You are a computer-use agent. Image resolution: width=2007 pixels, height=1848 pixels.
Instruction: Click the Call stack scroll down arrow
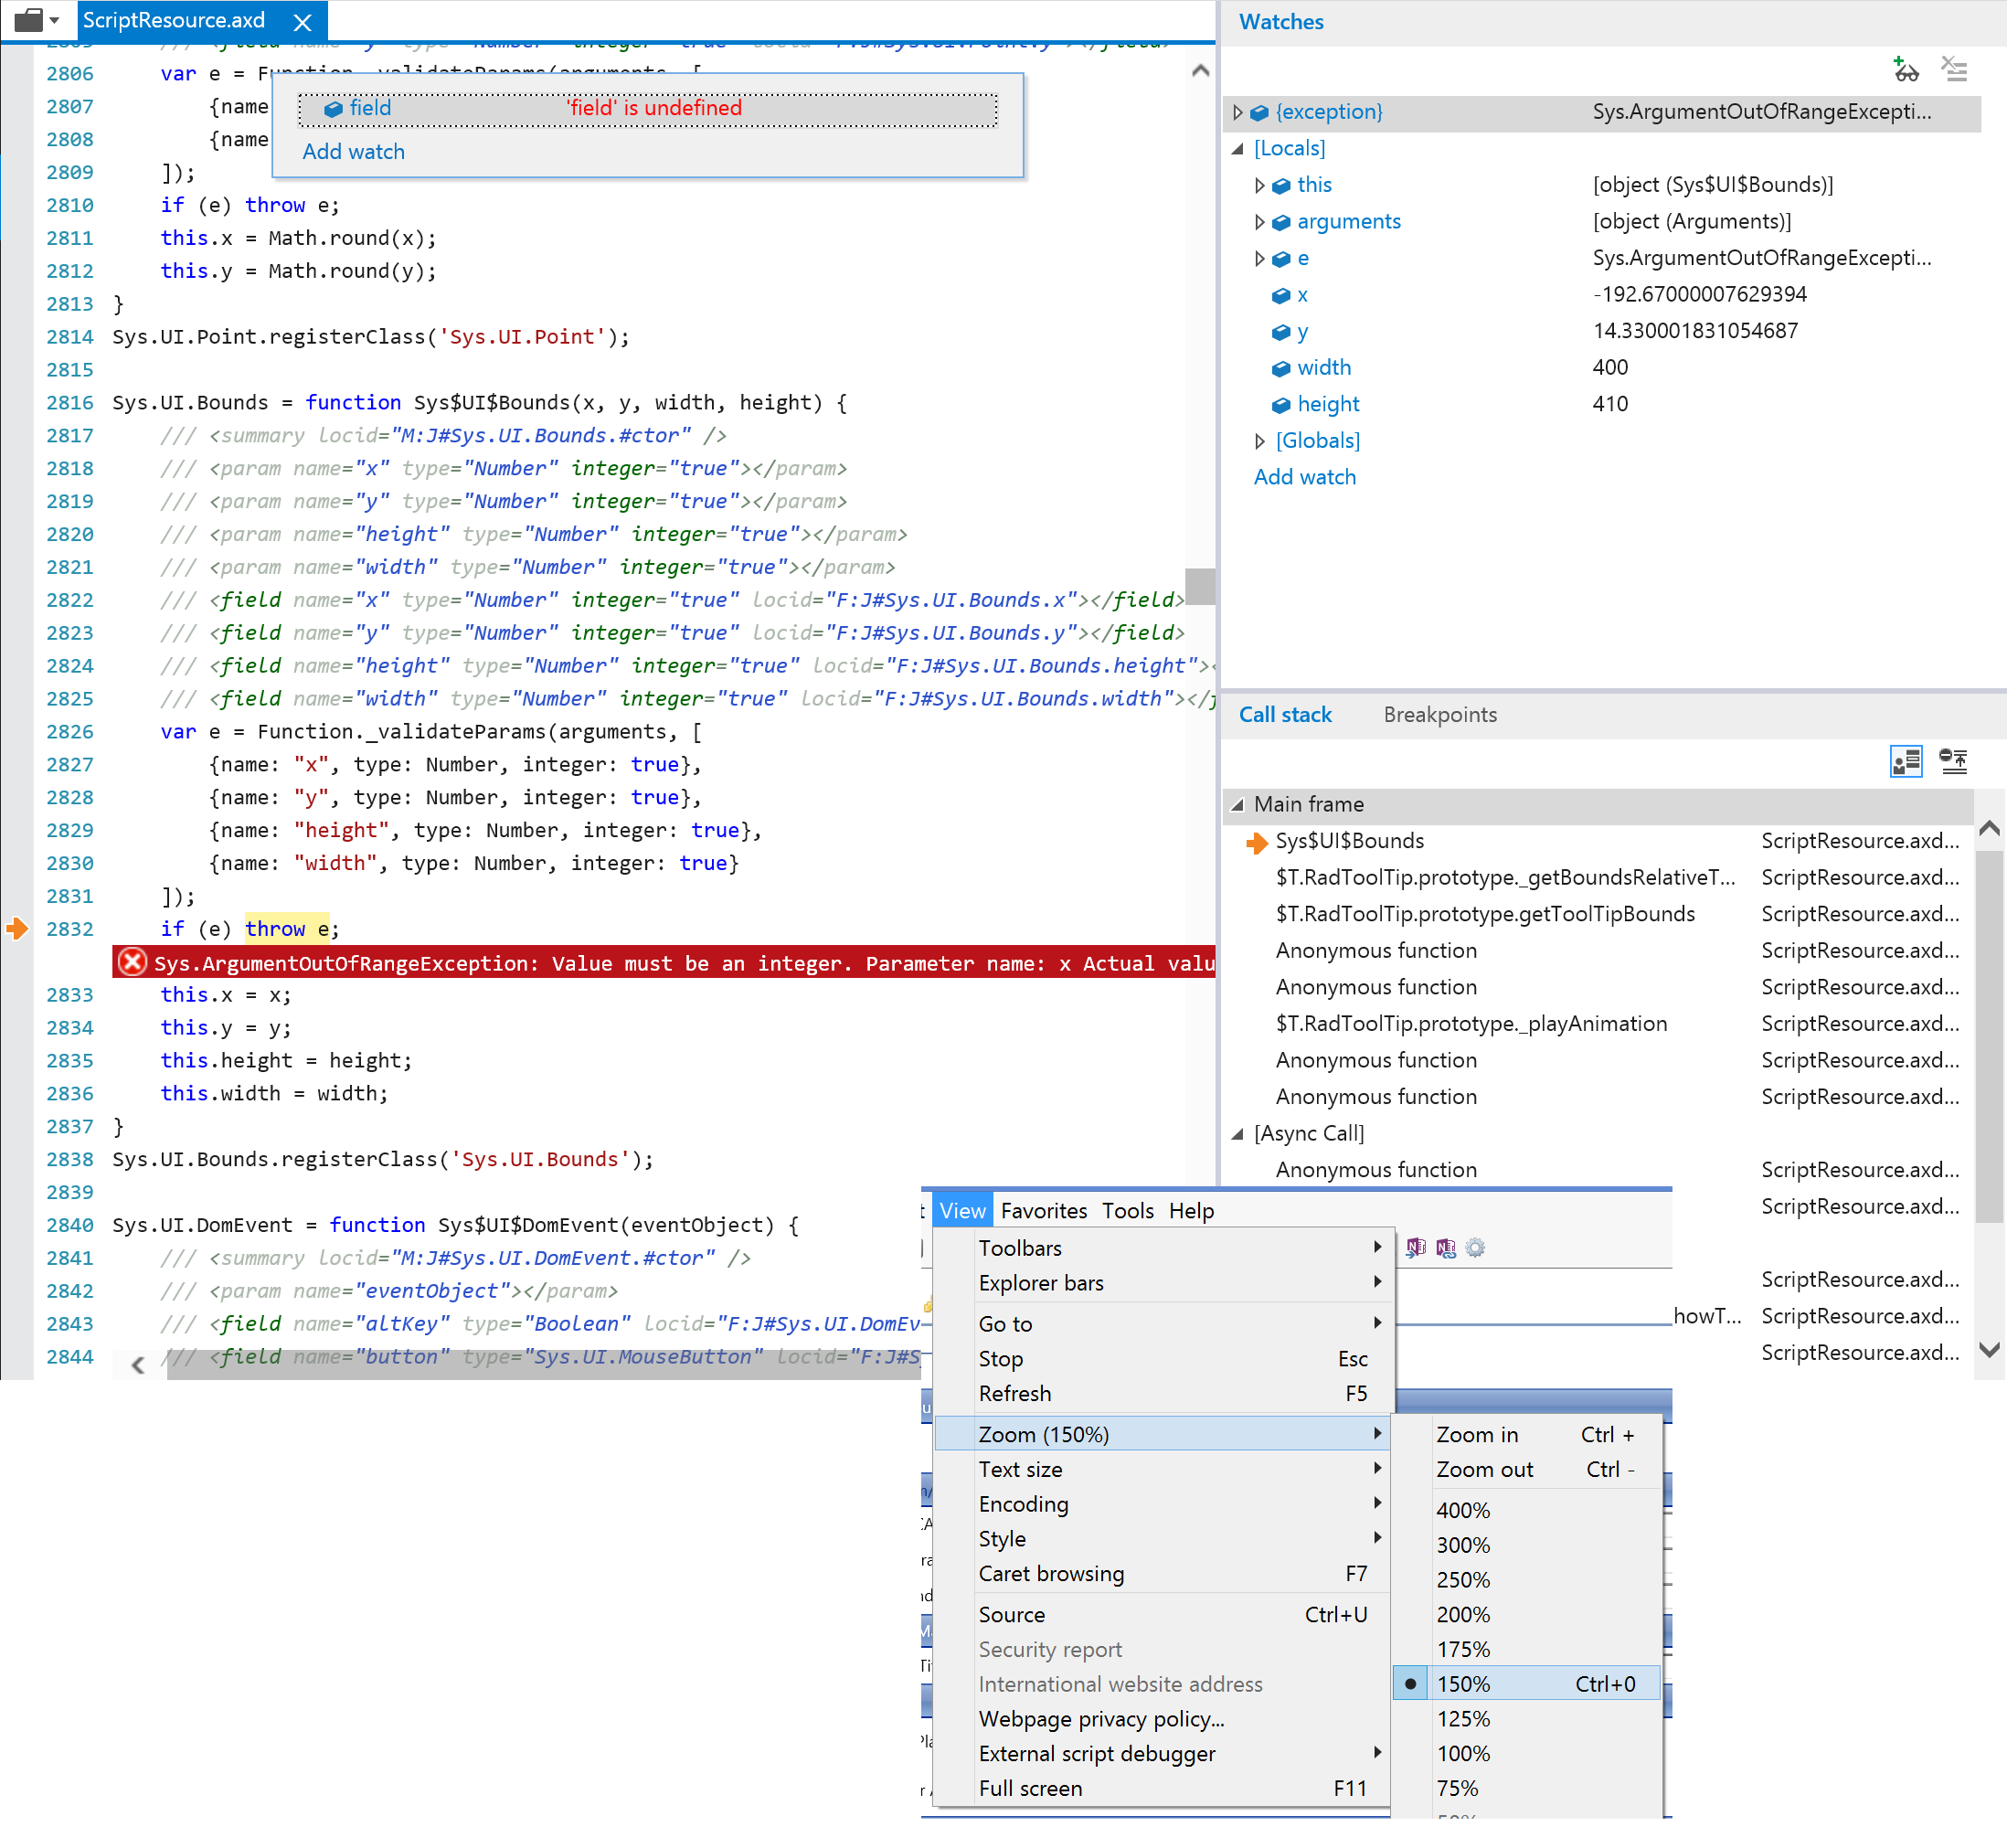pos(1989,1350)
